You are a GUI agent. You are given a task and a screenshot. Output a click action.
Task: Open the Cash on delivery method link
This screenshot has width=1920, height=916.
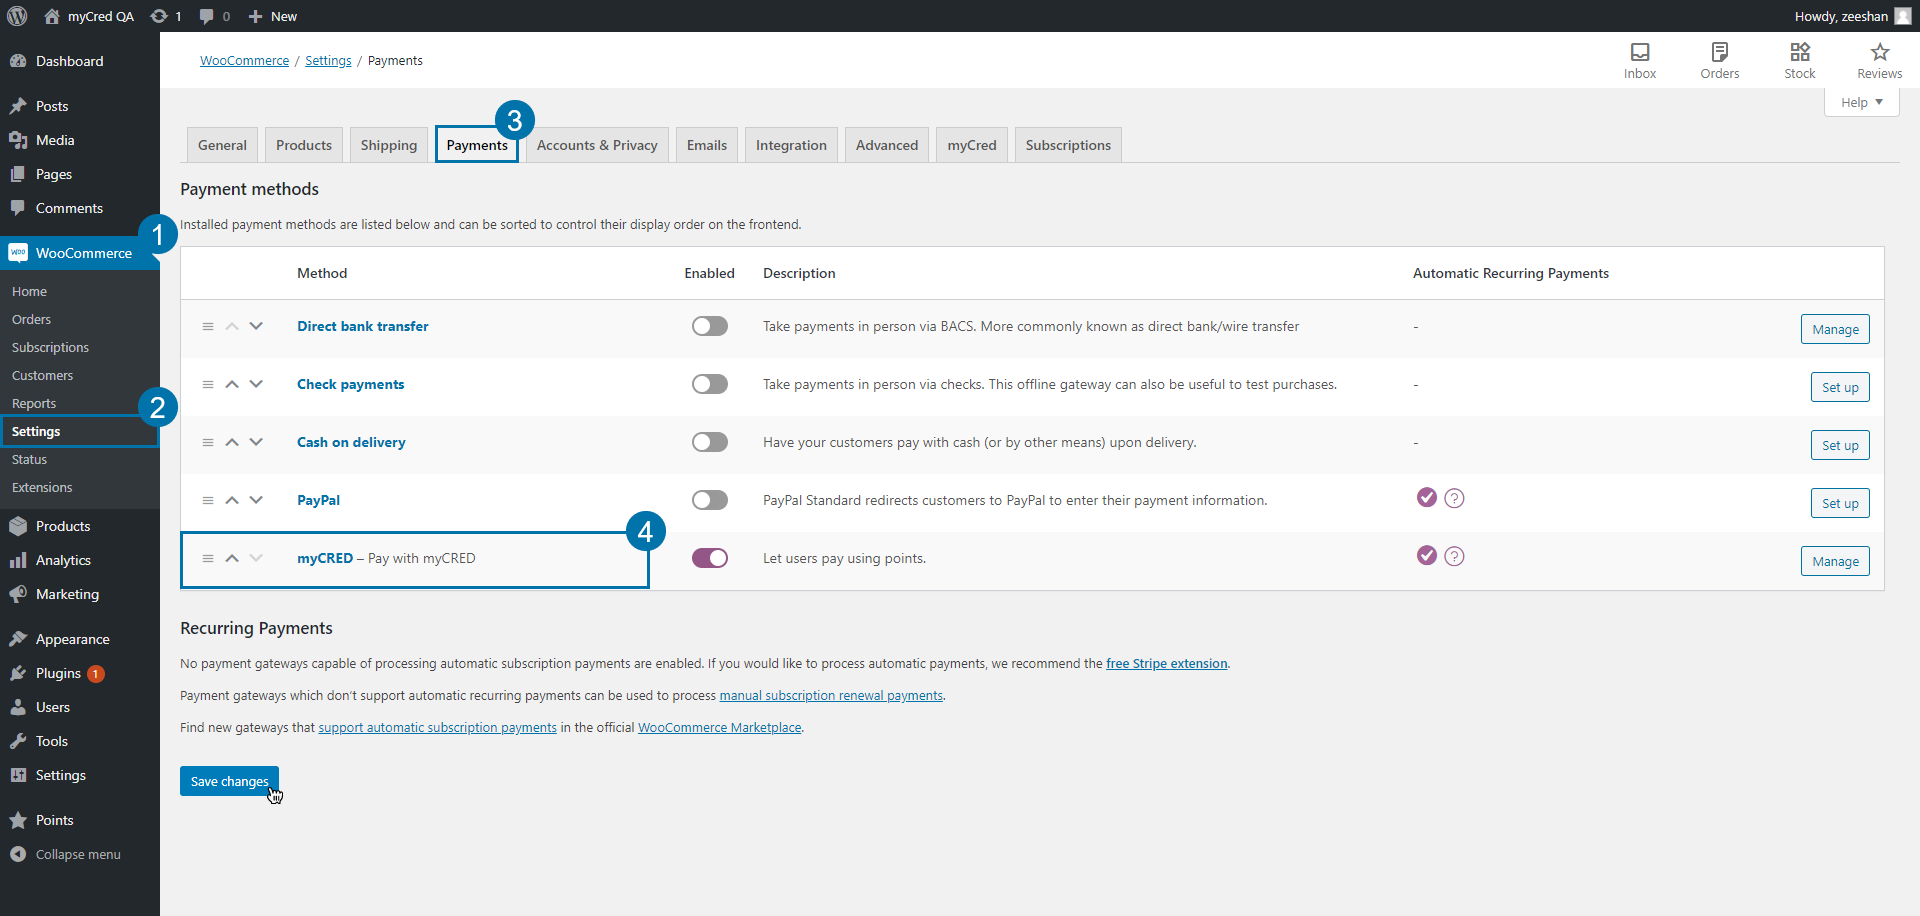tap(351, 442)
